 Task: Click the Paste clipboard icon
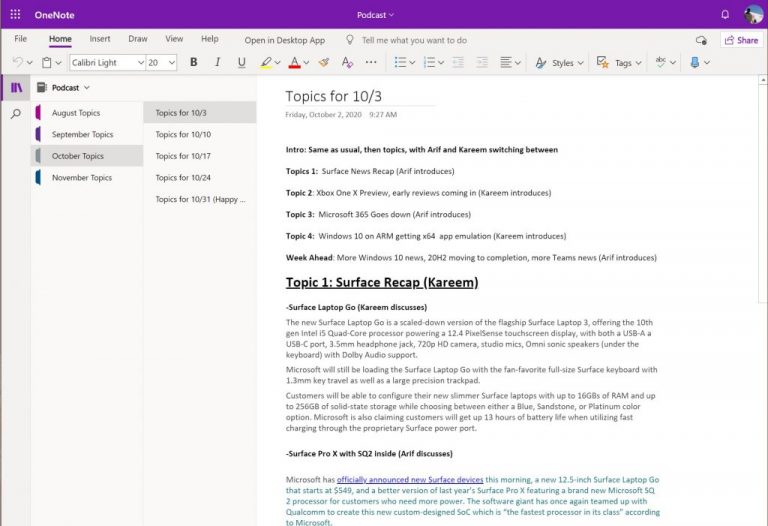[x=47, y=63]
